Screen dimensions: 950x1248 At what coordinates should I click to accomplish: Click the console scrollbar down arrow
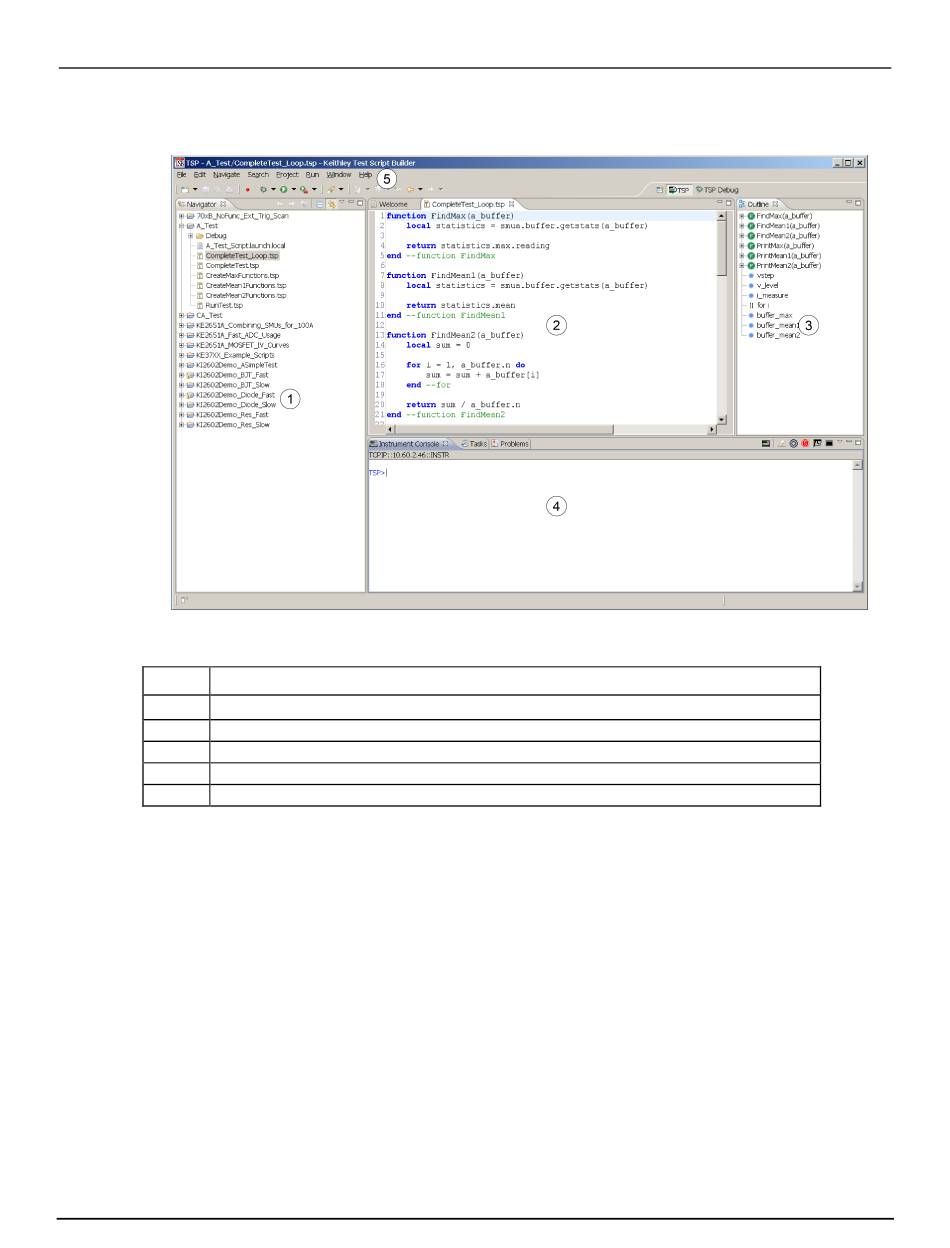(857, 586)
